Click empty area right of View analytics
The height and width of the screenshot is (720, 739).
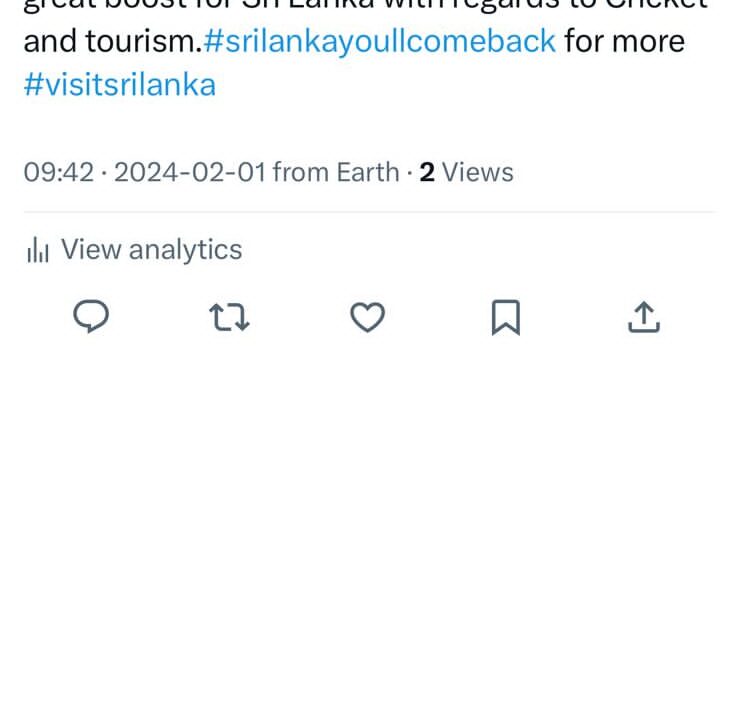pyautogui.click(x=480, y=250)
